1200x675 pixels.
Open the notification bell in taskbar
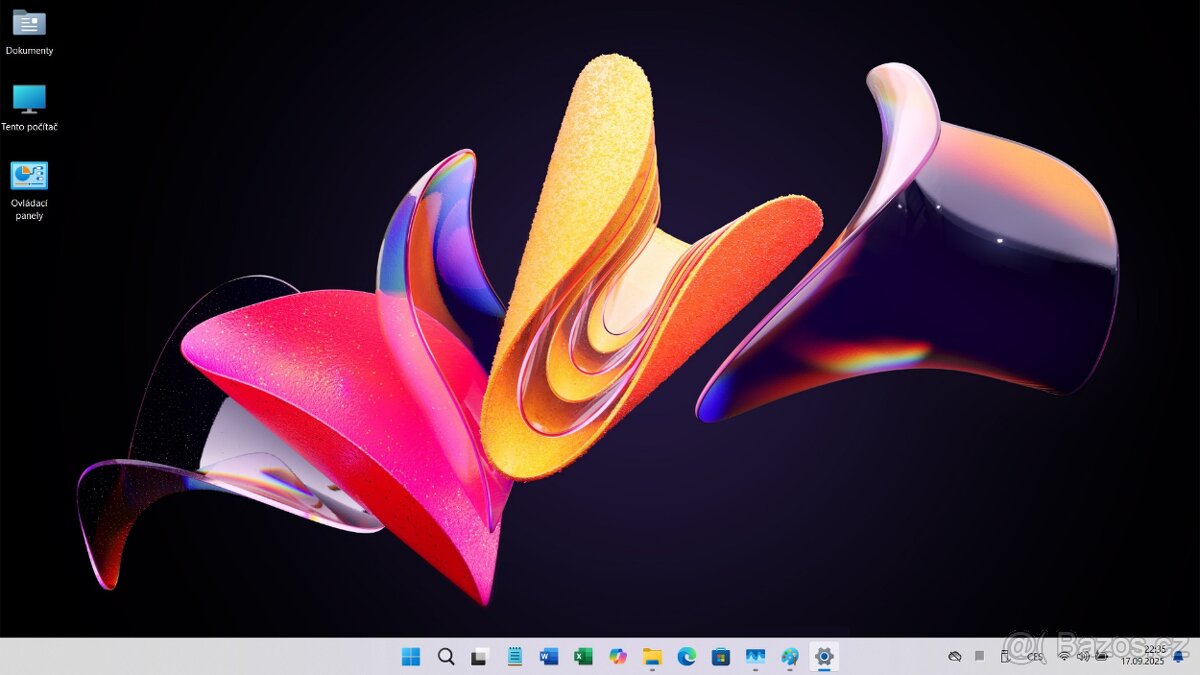coord(1179,657)
